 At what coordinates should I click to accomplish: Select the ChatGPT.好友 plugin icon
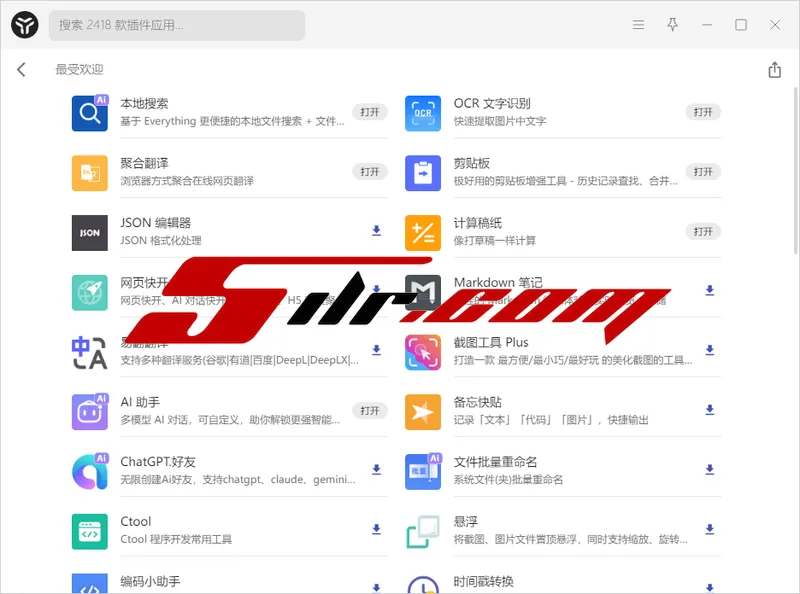click(90, 472)
